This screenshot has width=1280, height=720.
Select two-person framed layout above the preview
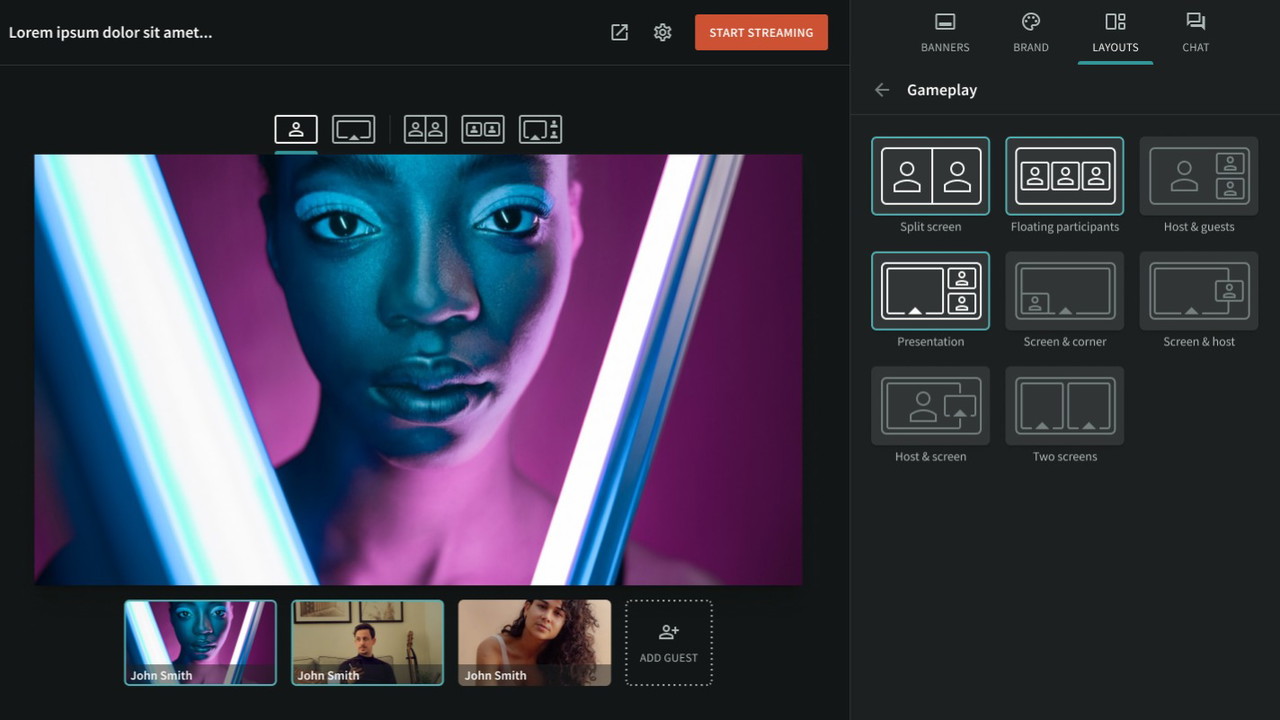pyautogui.click(x=483, y=129)
